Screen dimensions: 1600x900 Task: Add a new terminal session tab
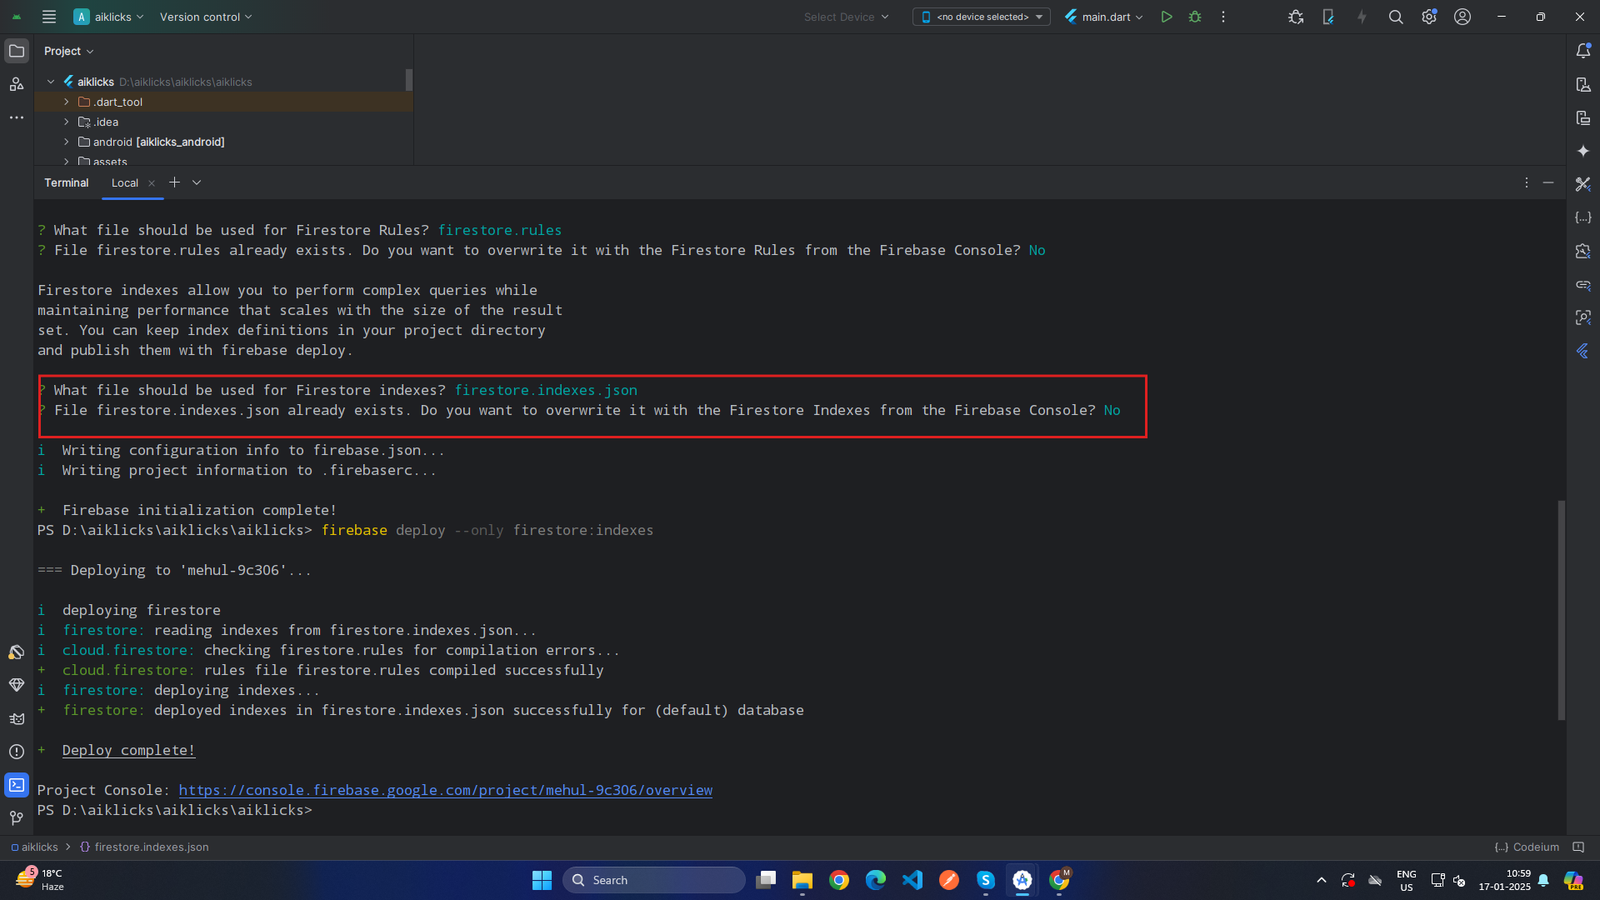tap(175, 182)
